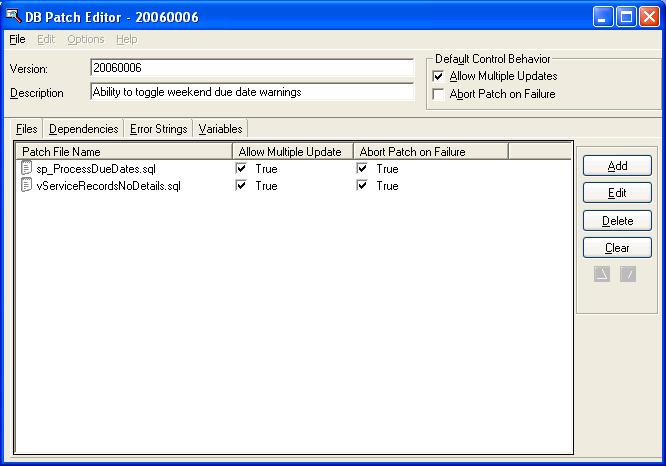Uncheck Allow Multiple Update for sp_ProcessDueDates.sql

click(241, 169)
